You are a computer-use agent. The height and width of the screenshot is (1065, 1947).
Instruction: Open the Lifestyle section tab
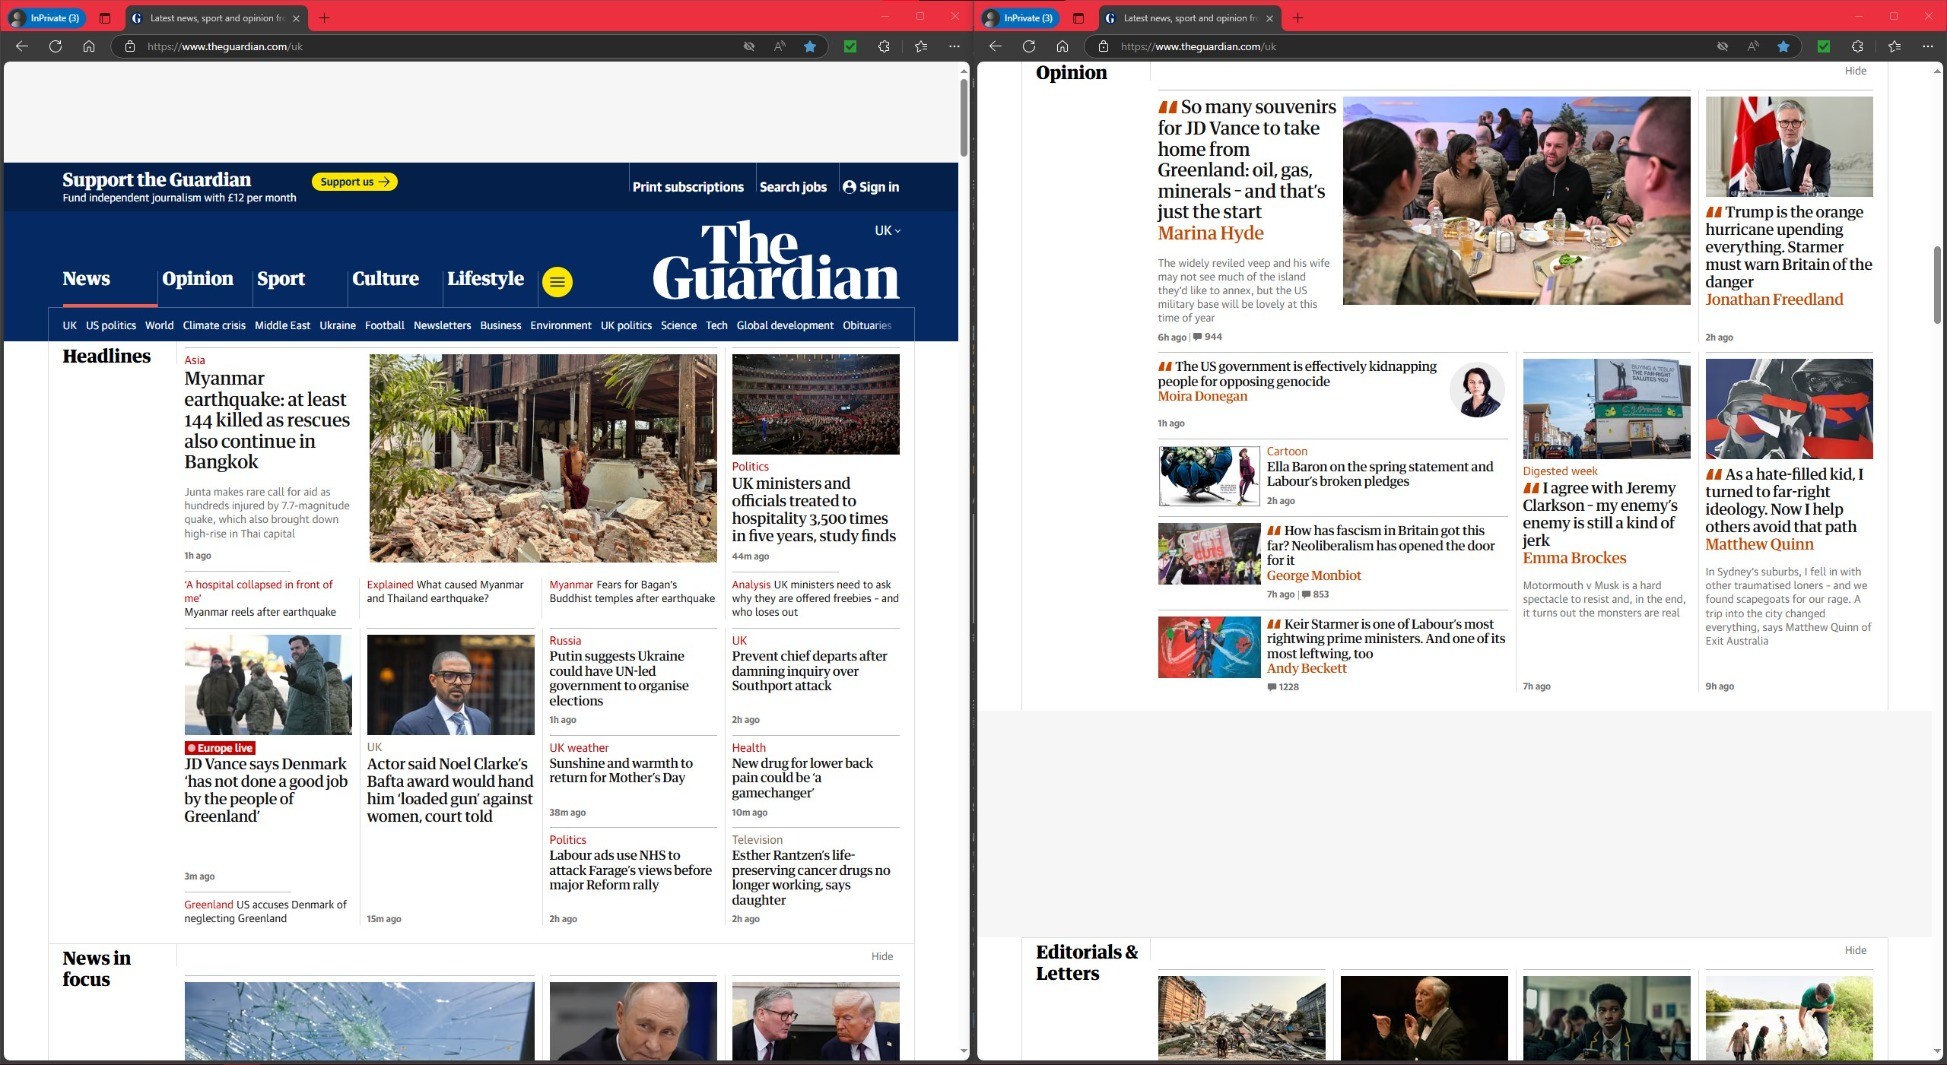[486, 279]
